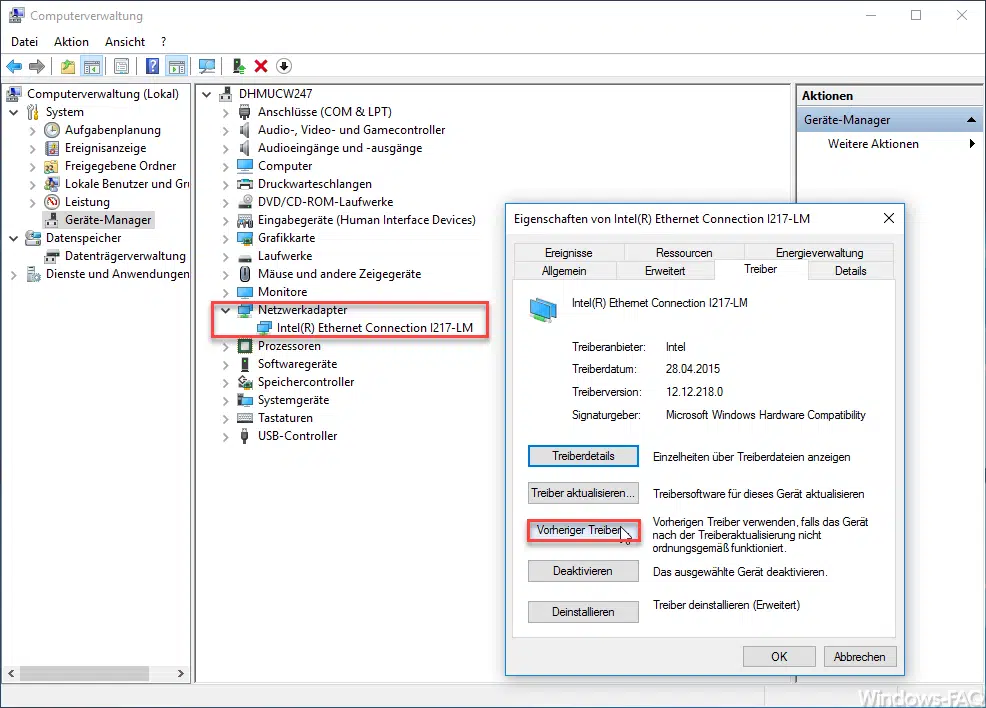Open the Aktion menu
This screenshot has width=986, height=708.
[x=71, y=42]
